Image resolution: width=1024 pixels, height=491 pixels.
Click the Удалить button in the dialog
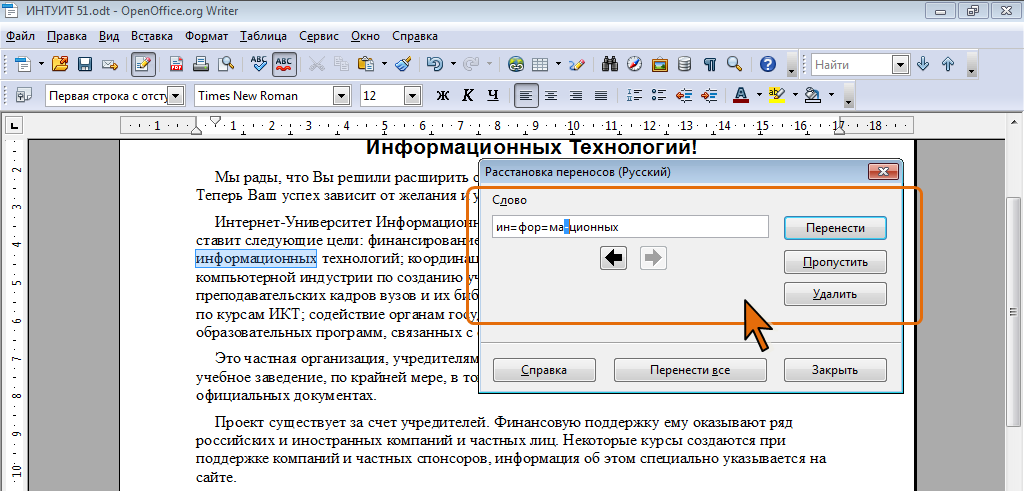[835, 294]
